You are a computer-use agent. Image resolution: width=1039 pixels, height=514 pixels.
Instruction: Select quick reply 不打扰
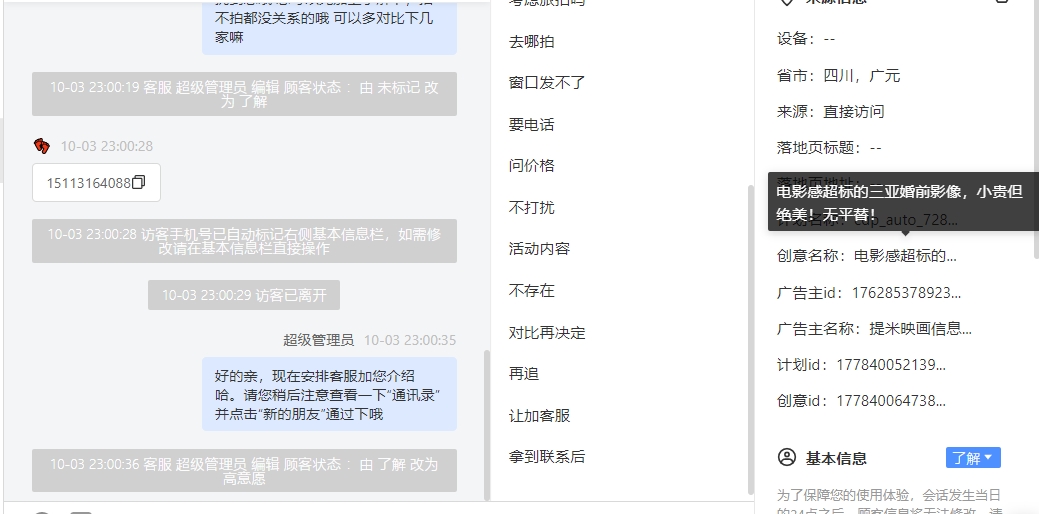531,208
